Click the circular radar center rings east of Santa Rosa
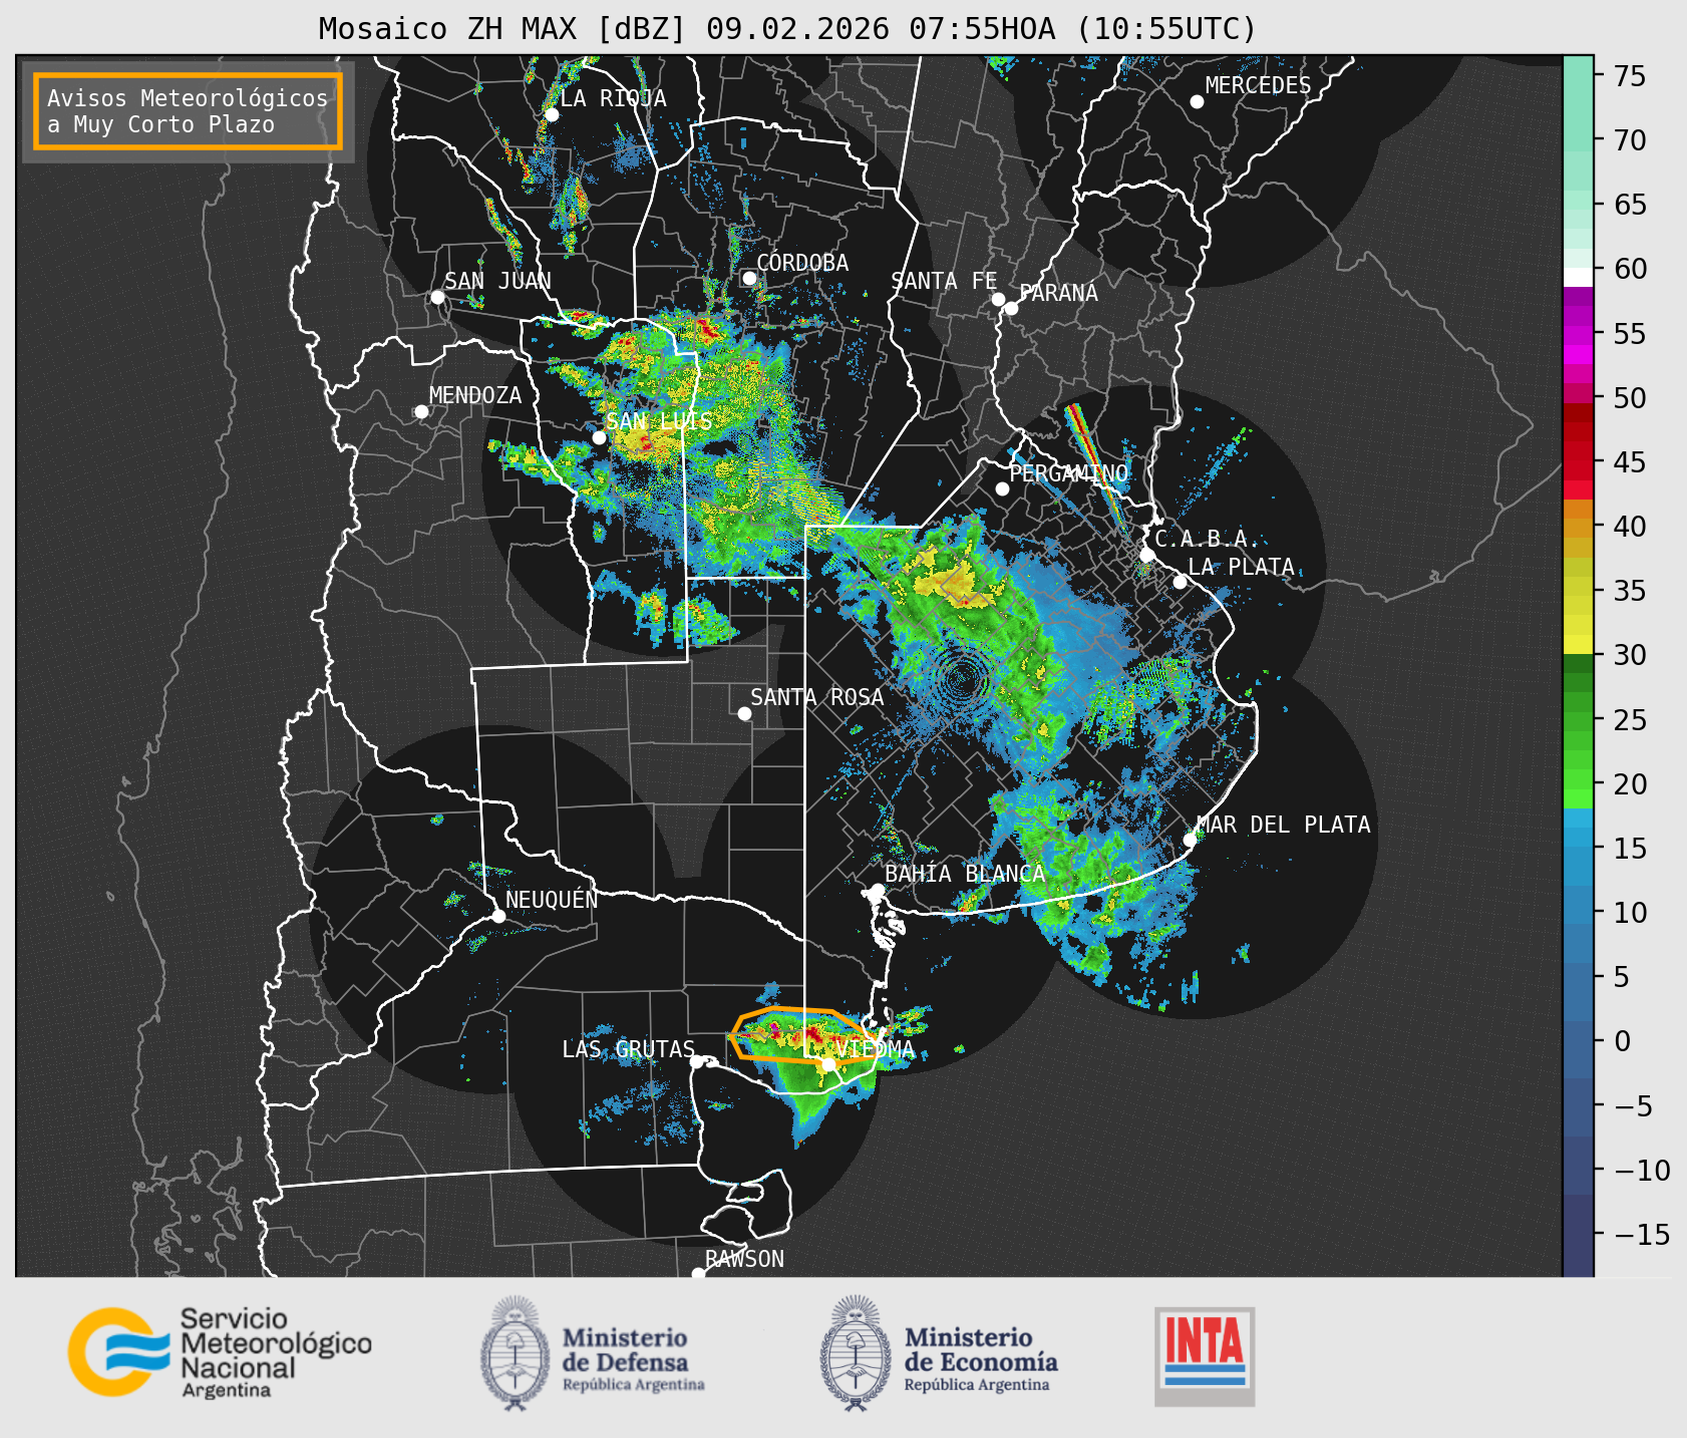This screenshot has height=1438, width=1687. (962, 679)
